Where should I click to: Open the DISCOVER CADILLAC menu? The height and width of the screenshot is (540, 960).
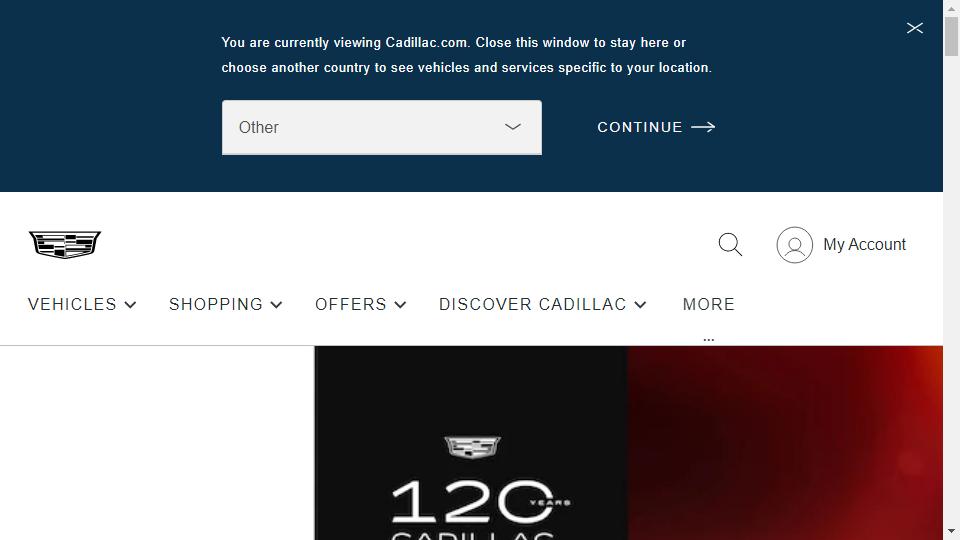pyautogui.click(x=542, y=304)
